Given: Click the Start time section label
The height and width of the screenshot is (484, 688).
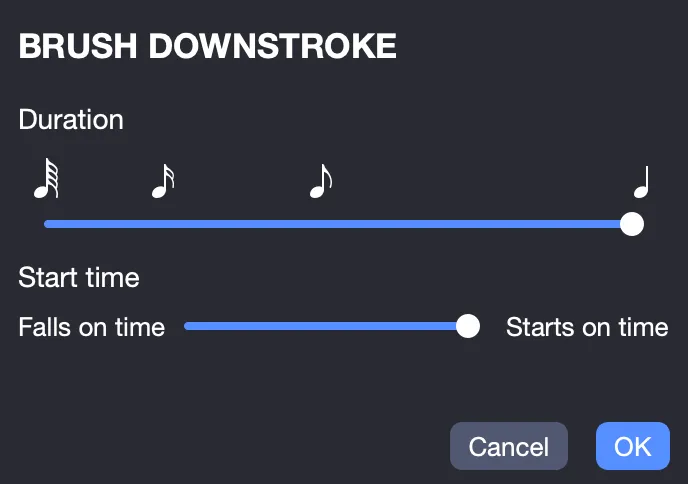Looking at the screenshot, I should point(79,278).
